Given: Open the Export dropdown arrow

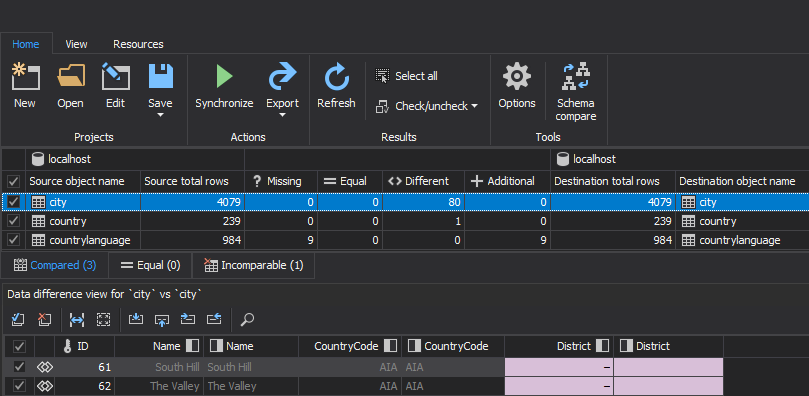Looking at the screenshot, I should pos(282,114).
